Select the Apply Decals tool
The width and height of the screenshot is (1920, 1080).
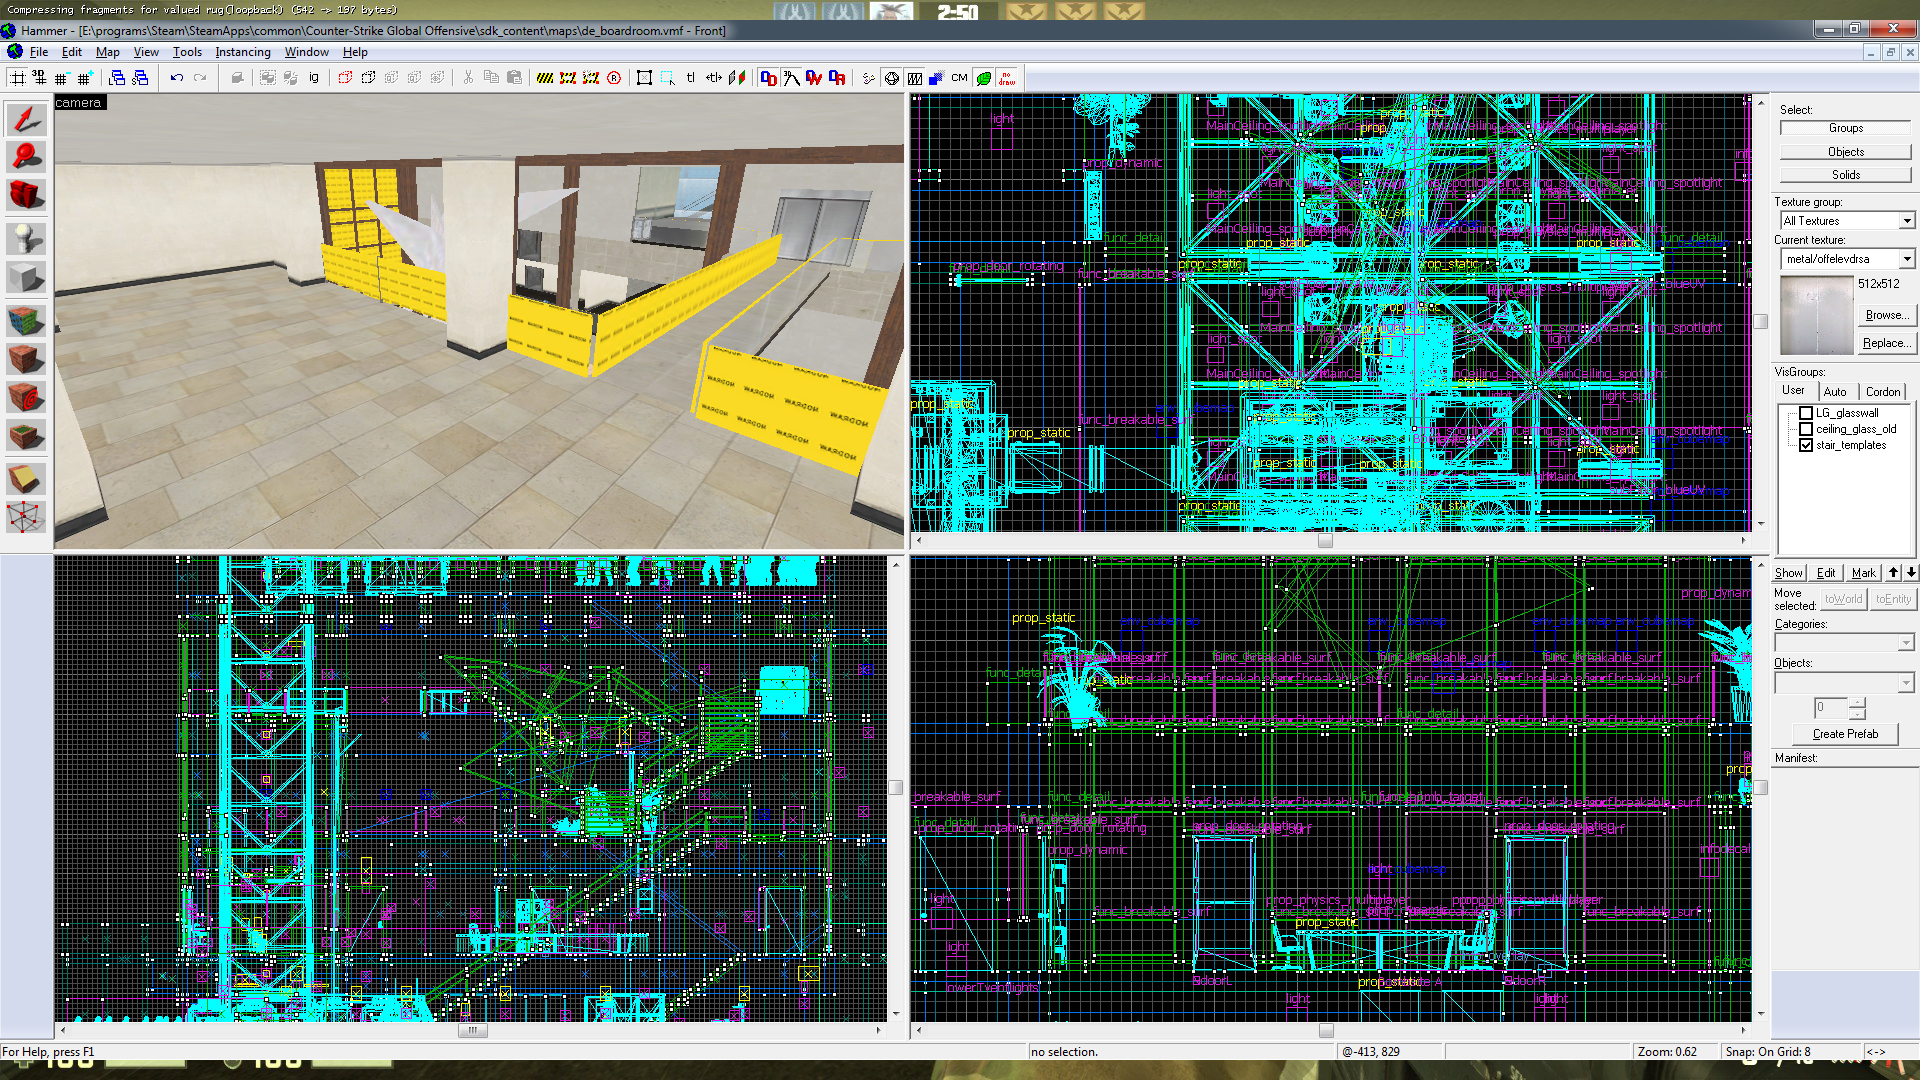(x=26, y=397)
